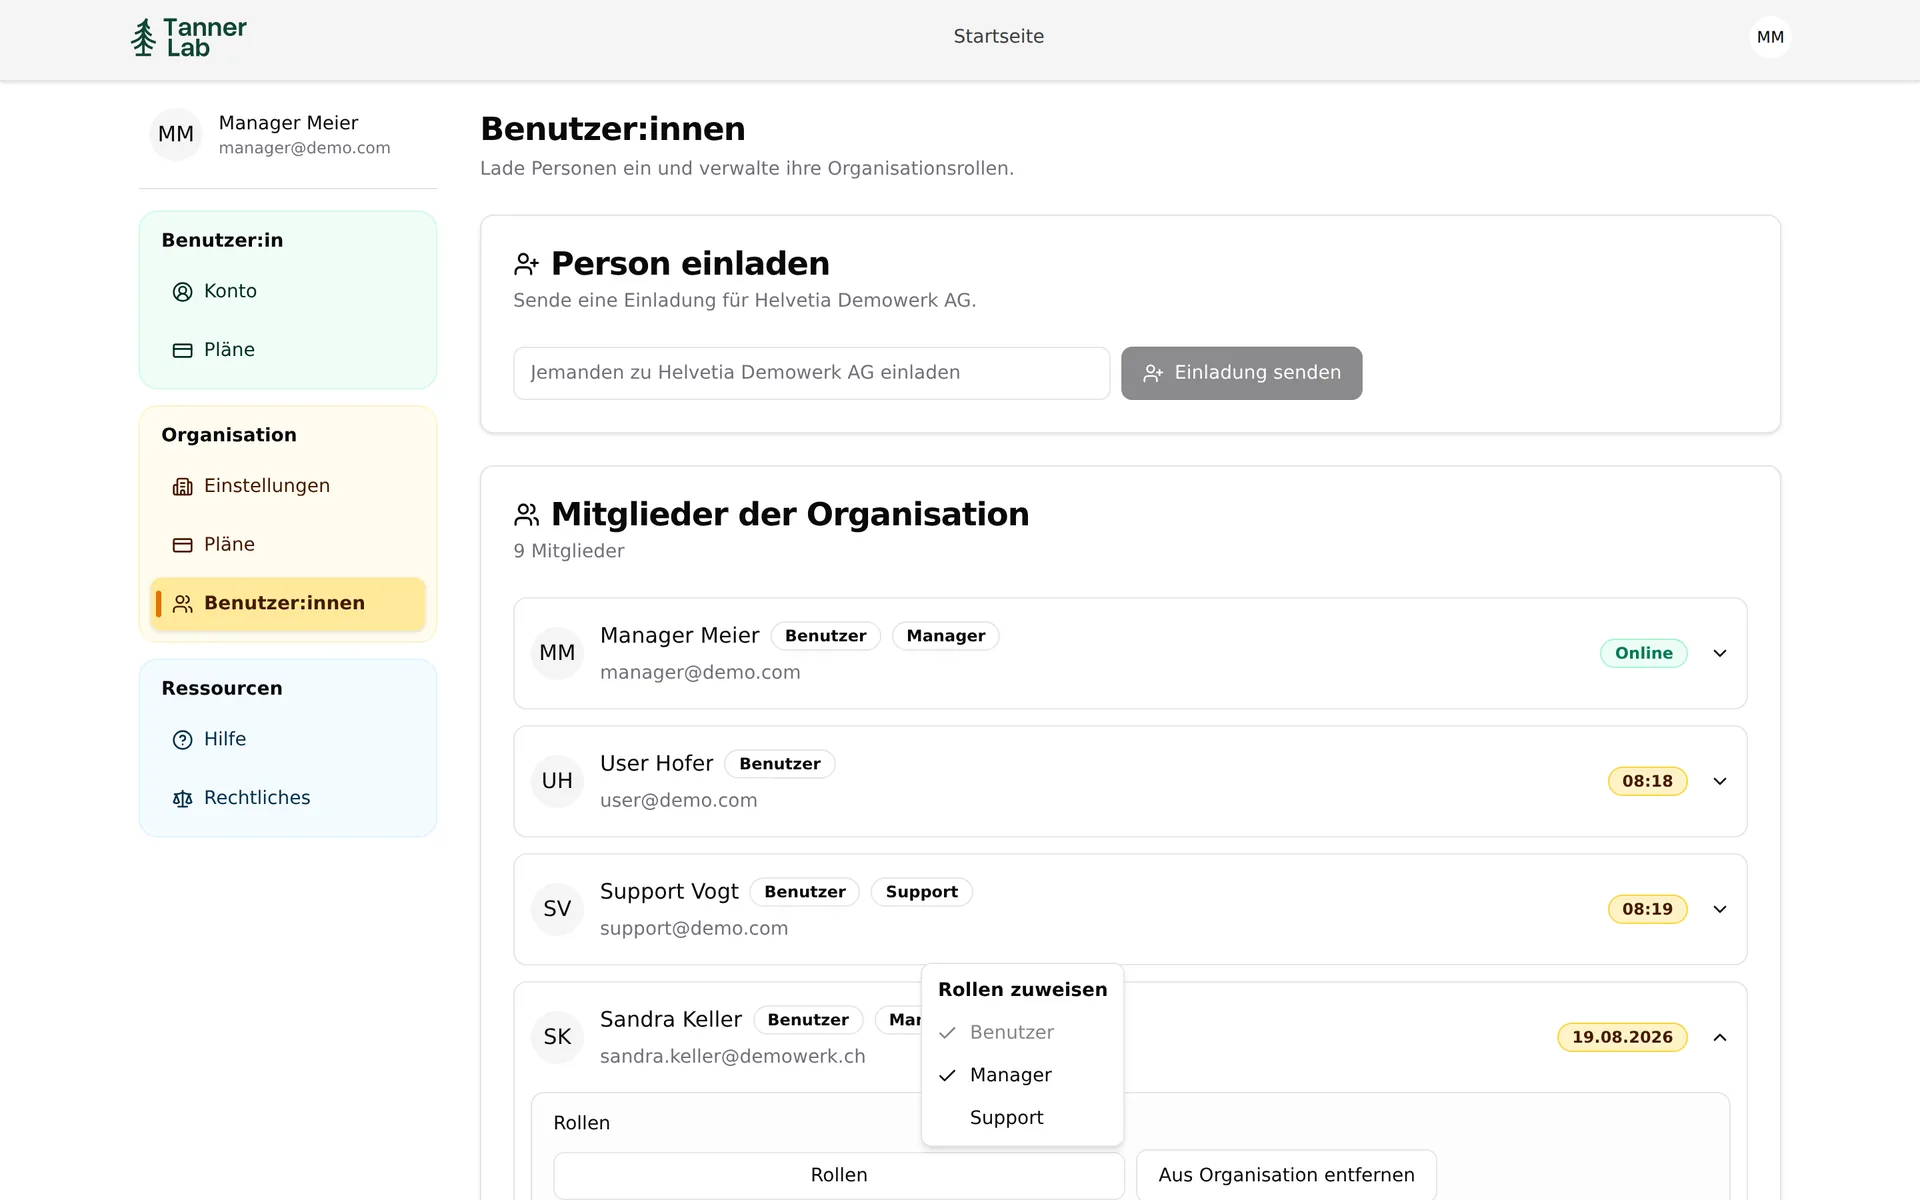
Task: Open the MM avatar menu in header
Action: 1770,37
